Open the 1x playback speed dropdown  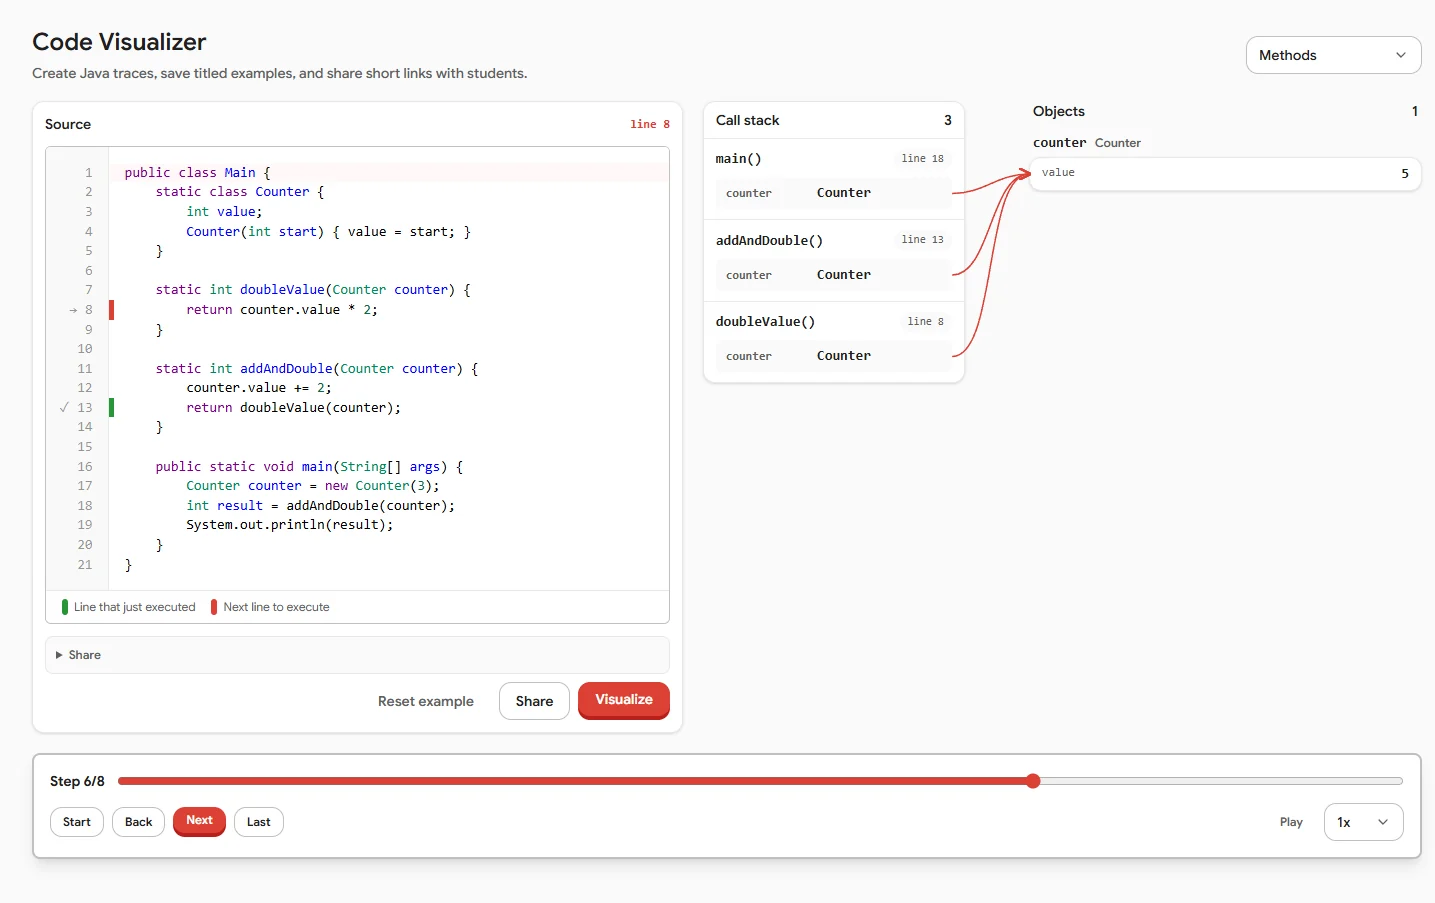pos(1363,822)
